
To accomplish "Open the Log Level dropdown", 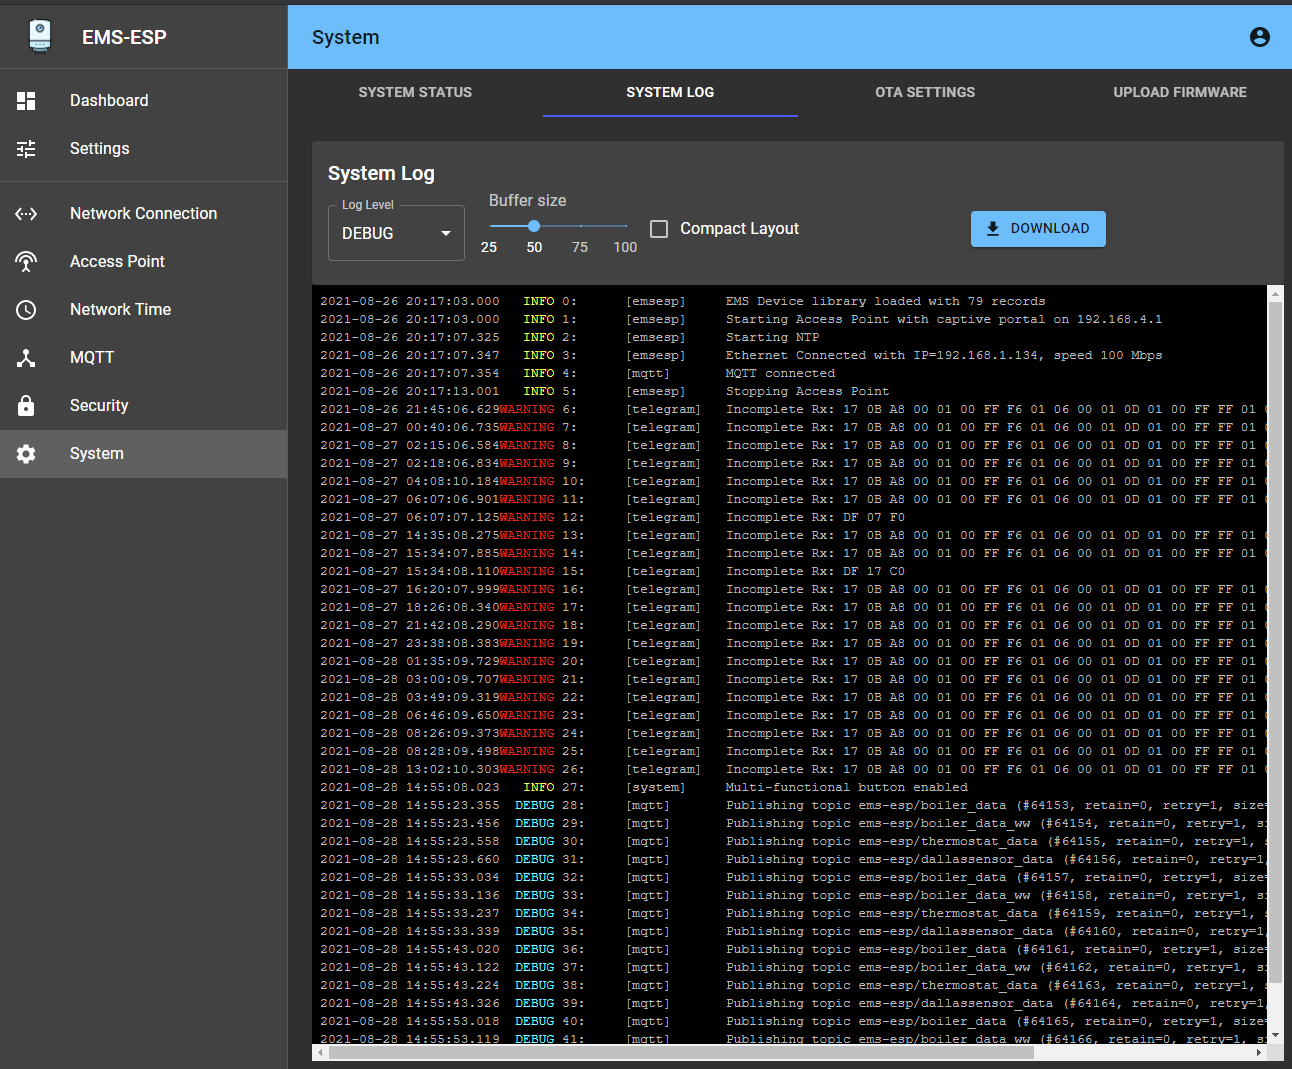I will 395,233.
